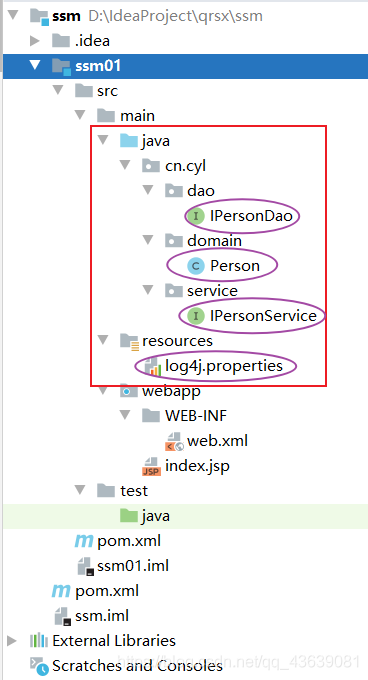Click the Maven icon of root pom.xml
Screen dimensions: 368x680
point(61,591)
